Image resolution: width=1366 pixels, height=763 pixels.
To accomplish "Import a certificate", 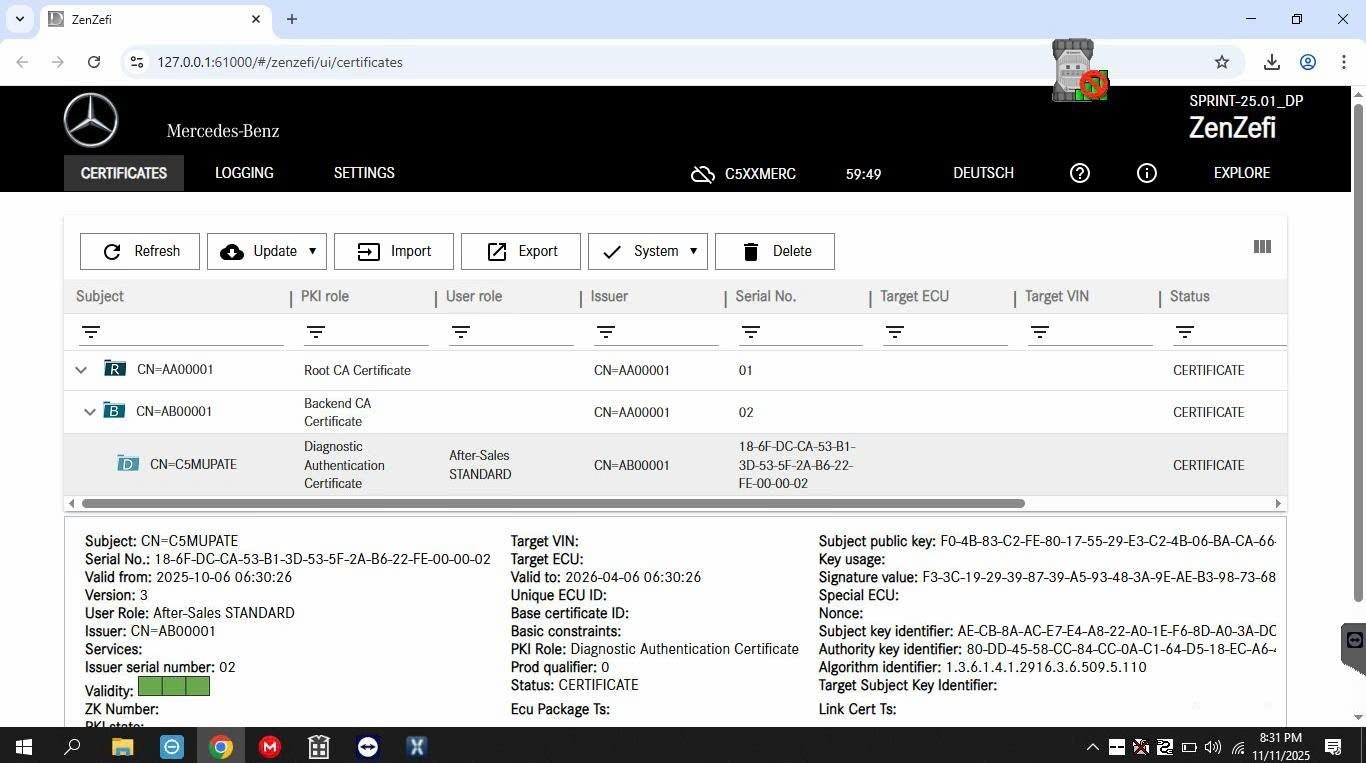I will pos(394,251).
